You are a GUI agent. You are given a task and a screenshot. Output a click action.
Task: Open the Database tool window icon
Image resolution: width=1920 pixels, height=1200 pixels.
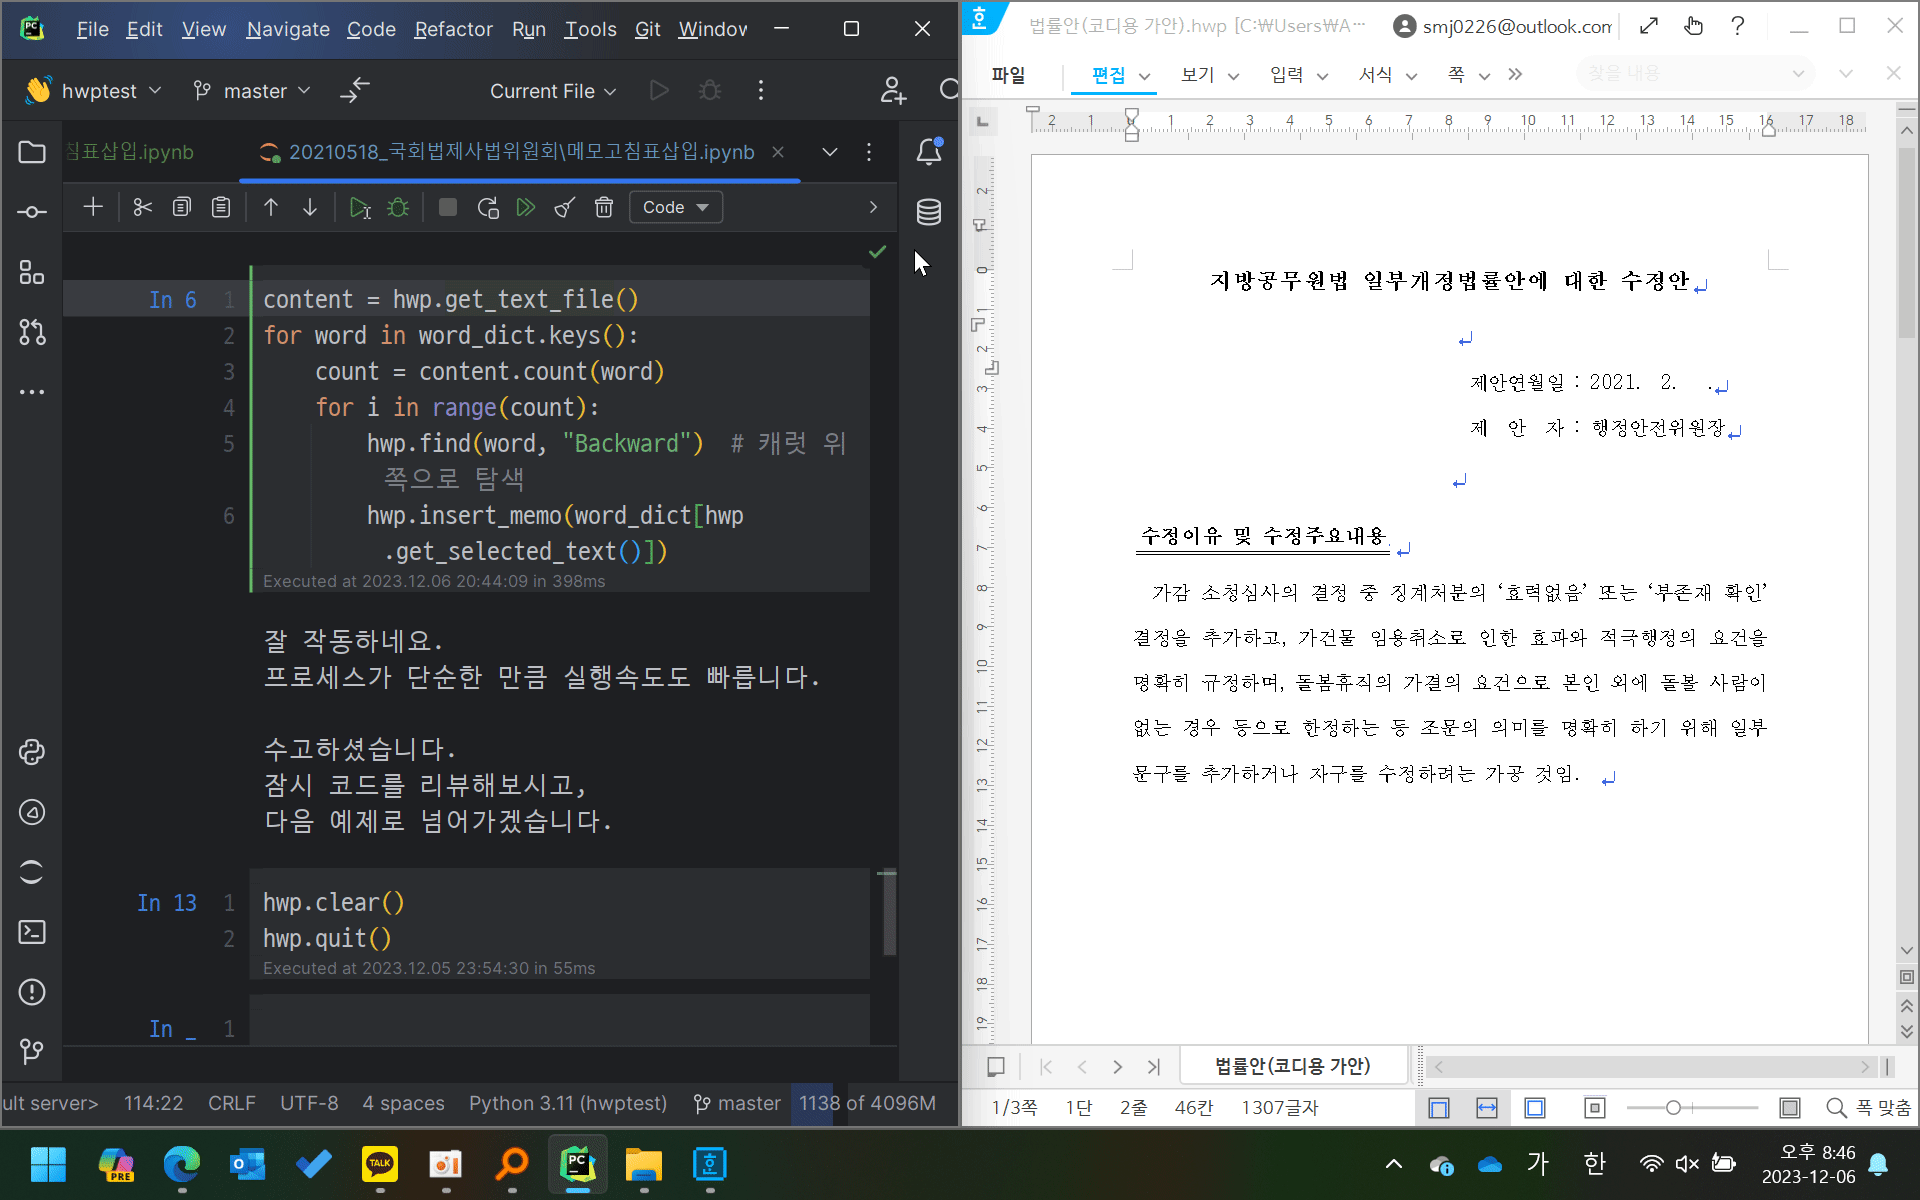pyautogui.click(x=928, y=212)
